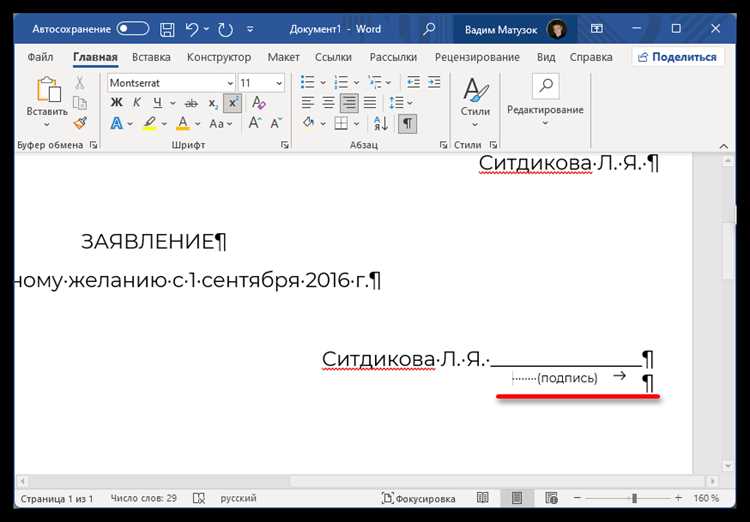Screen dimensions: 750x522
Task: Open the Файл tab
Action: point(40,57)
